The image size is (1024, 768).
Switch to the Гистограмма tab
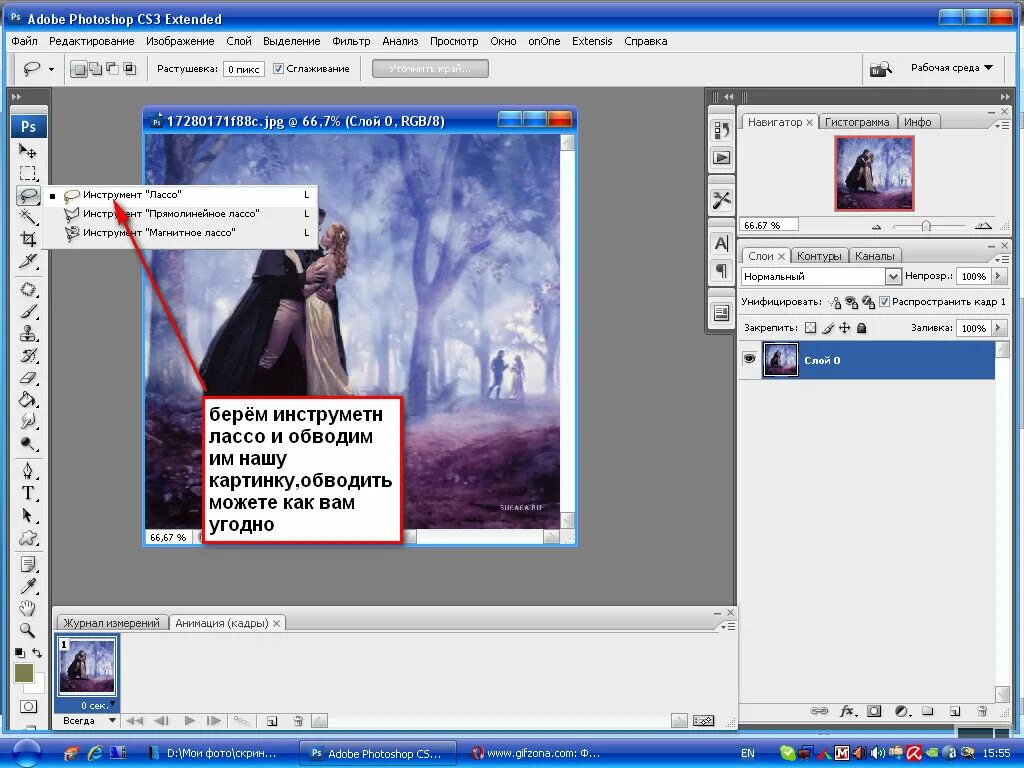pyautogui.click(x=857, y=122)
